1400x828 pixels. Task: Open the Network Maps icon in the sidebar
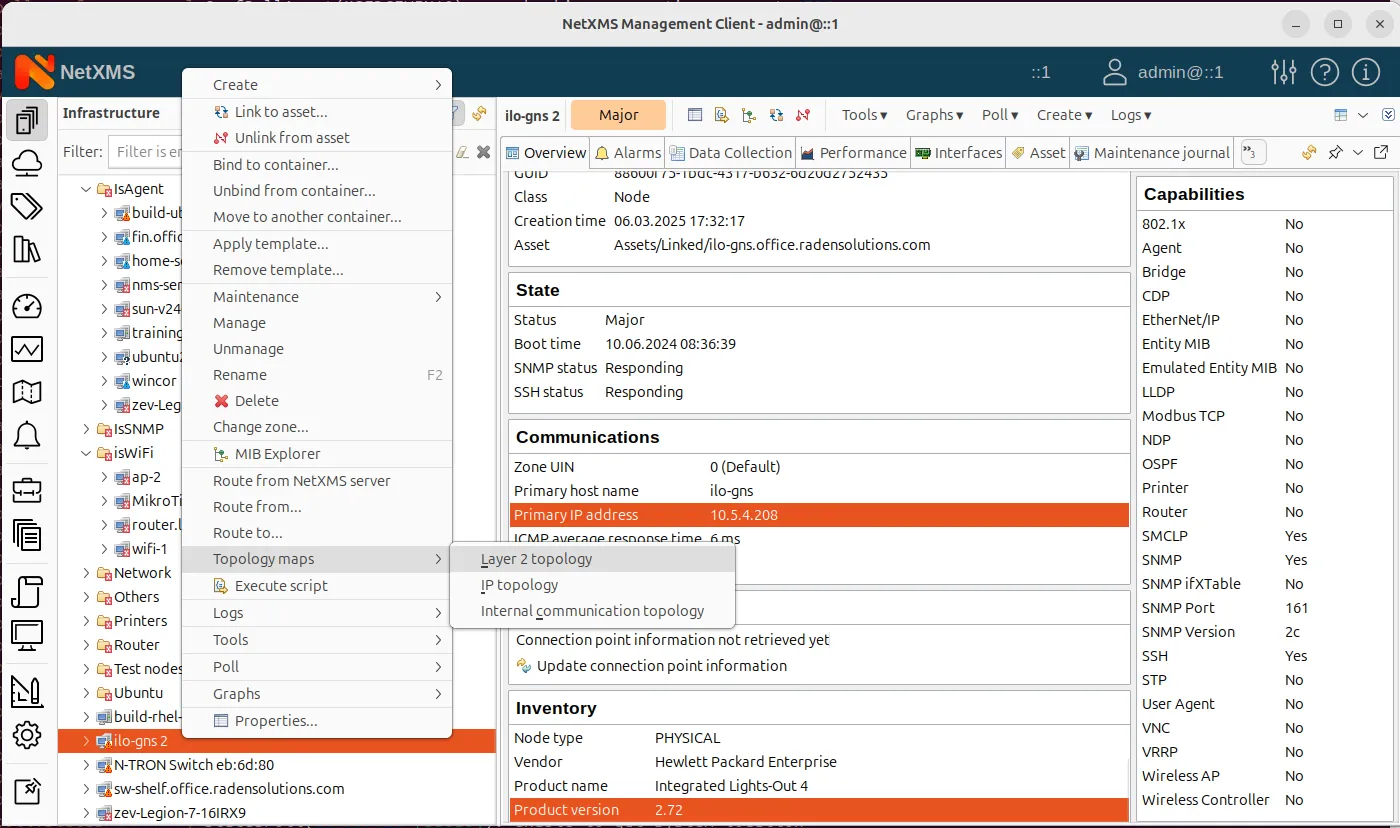27,392
